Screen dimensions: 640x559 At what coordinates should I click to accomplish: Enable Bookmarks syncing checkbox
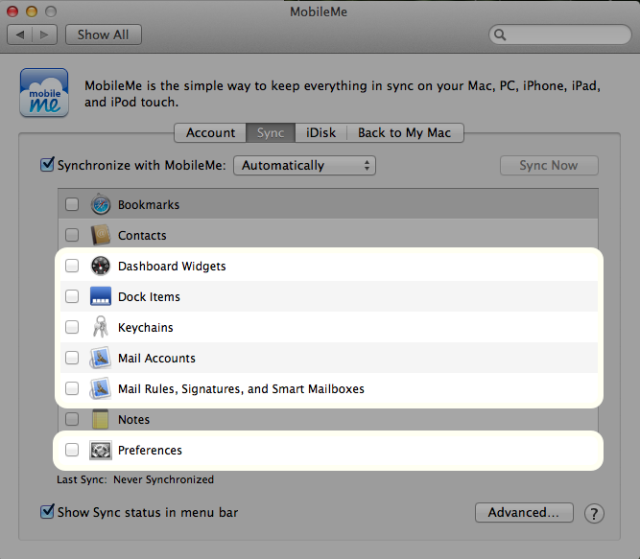[x=72, y=204]
